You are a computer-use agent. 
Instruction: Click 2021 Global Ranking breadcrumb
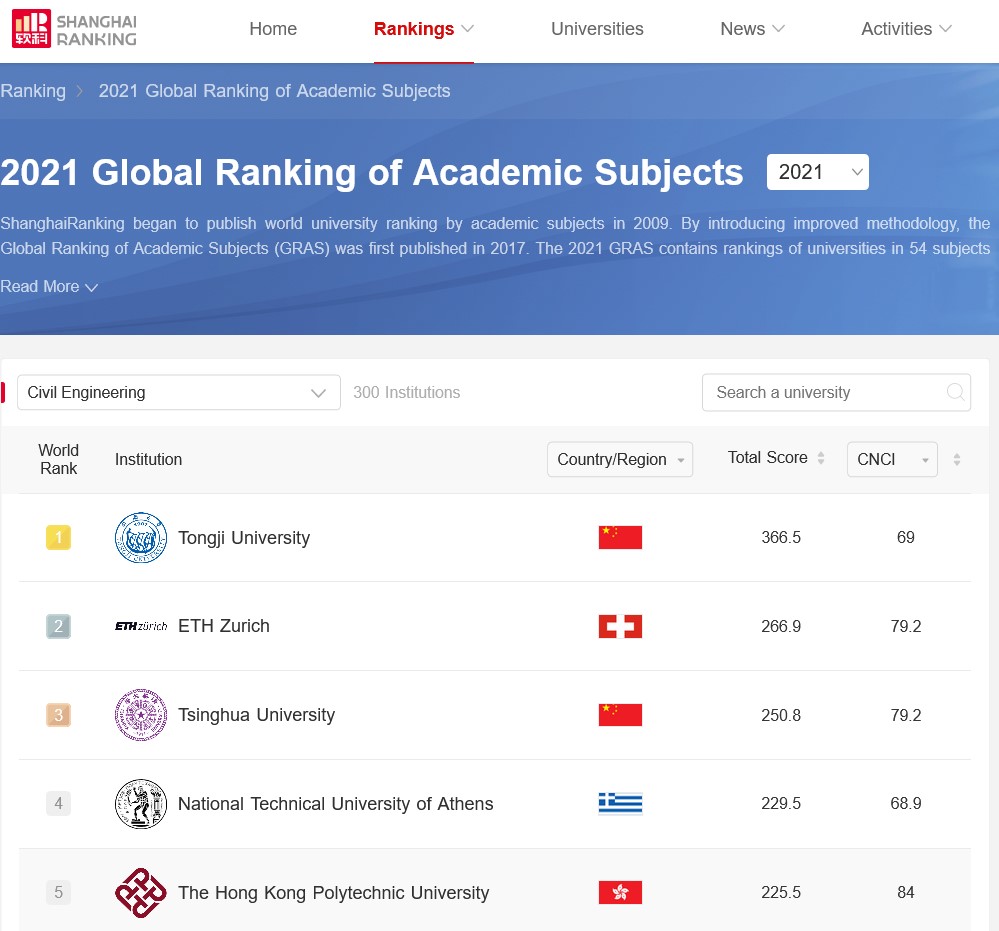pos(274,90)
